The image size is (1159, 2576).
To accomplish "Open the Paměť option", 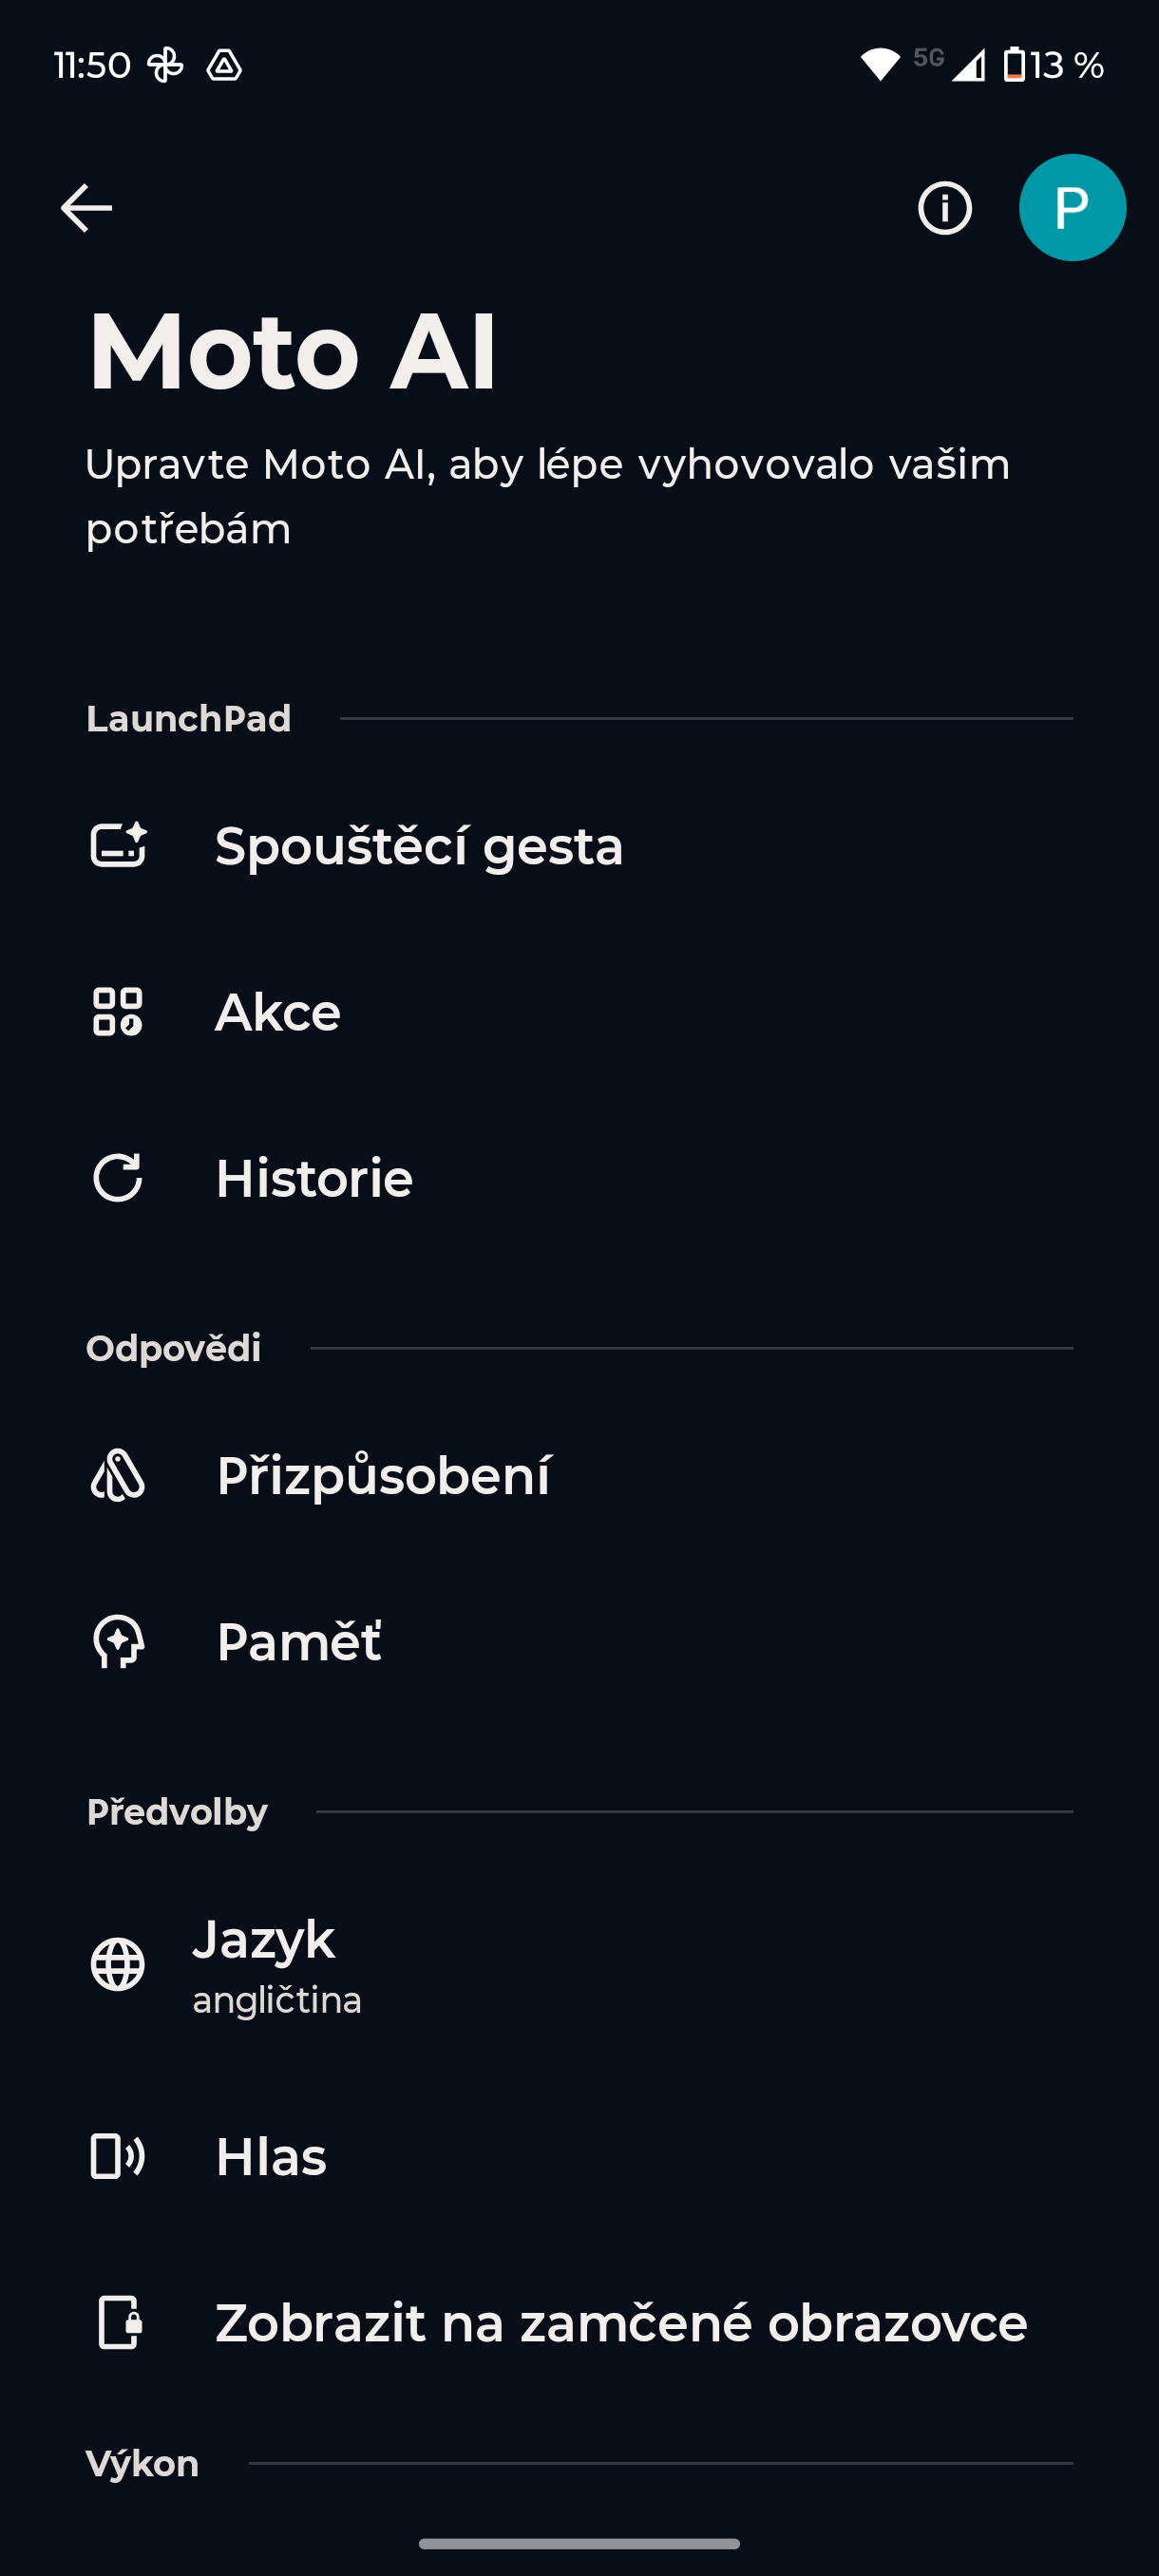I will pyautogui.click(x=298, y=1642).
